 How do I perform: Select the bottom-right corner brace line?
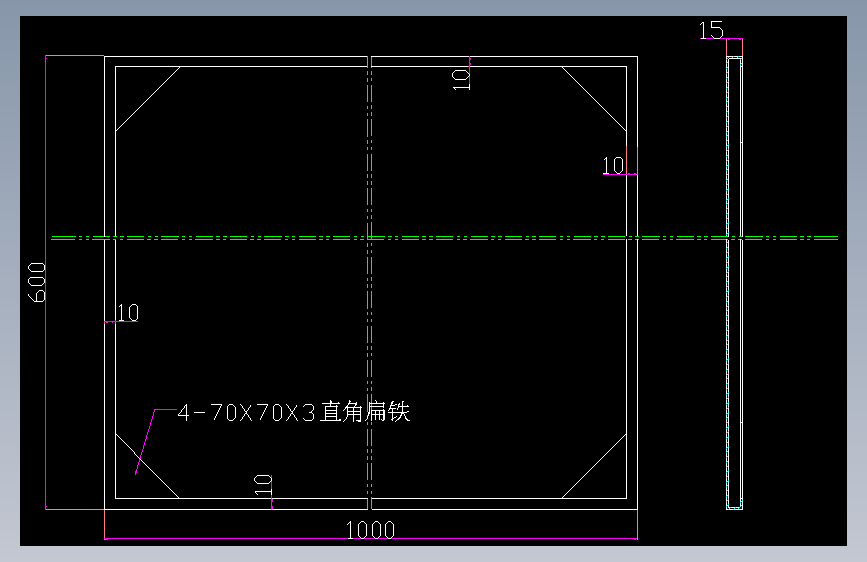(594, 466)
